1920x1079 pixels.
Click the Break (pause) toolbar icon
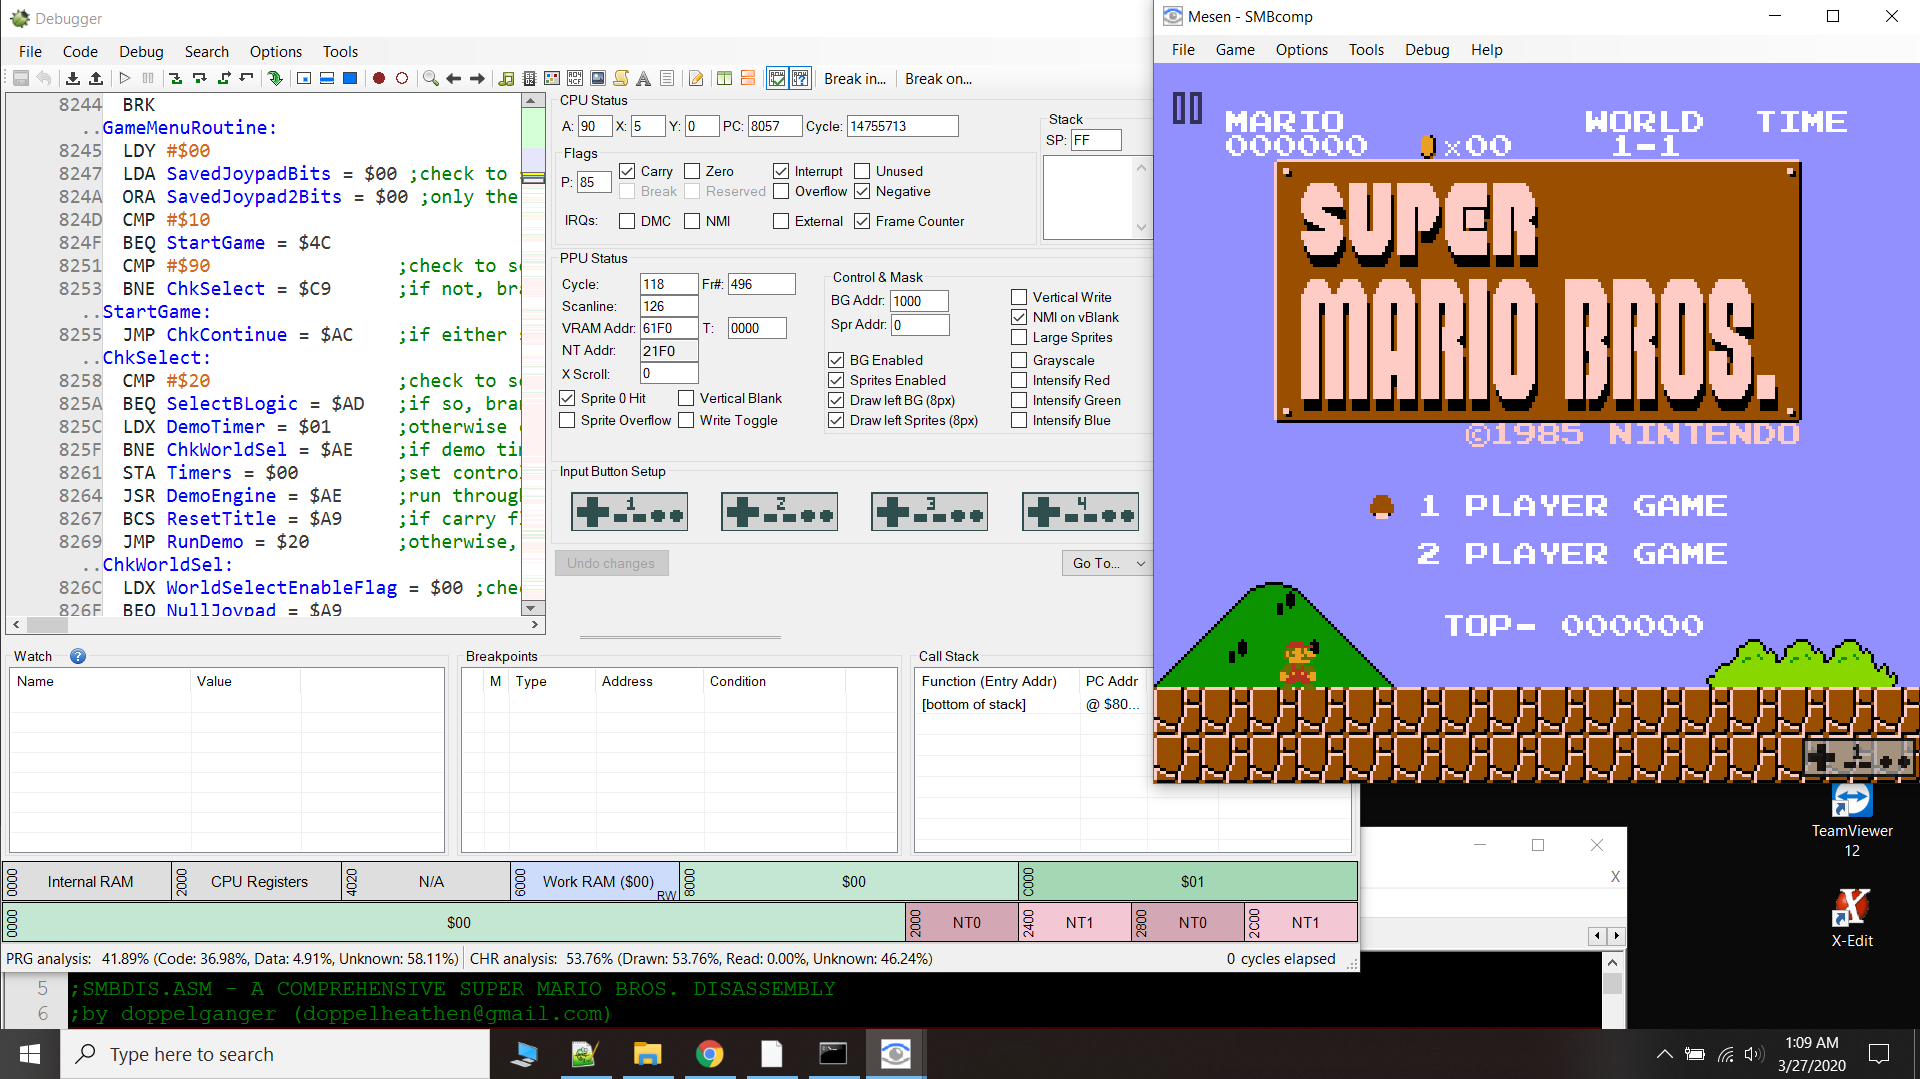148,78
